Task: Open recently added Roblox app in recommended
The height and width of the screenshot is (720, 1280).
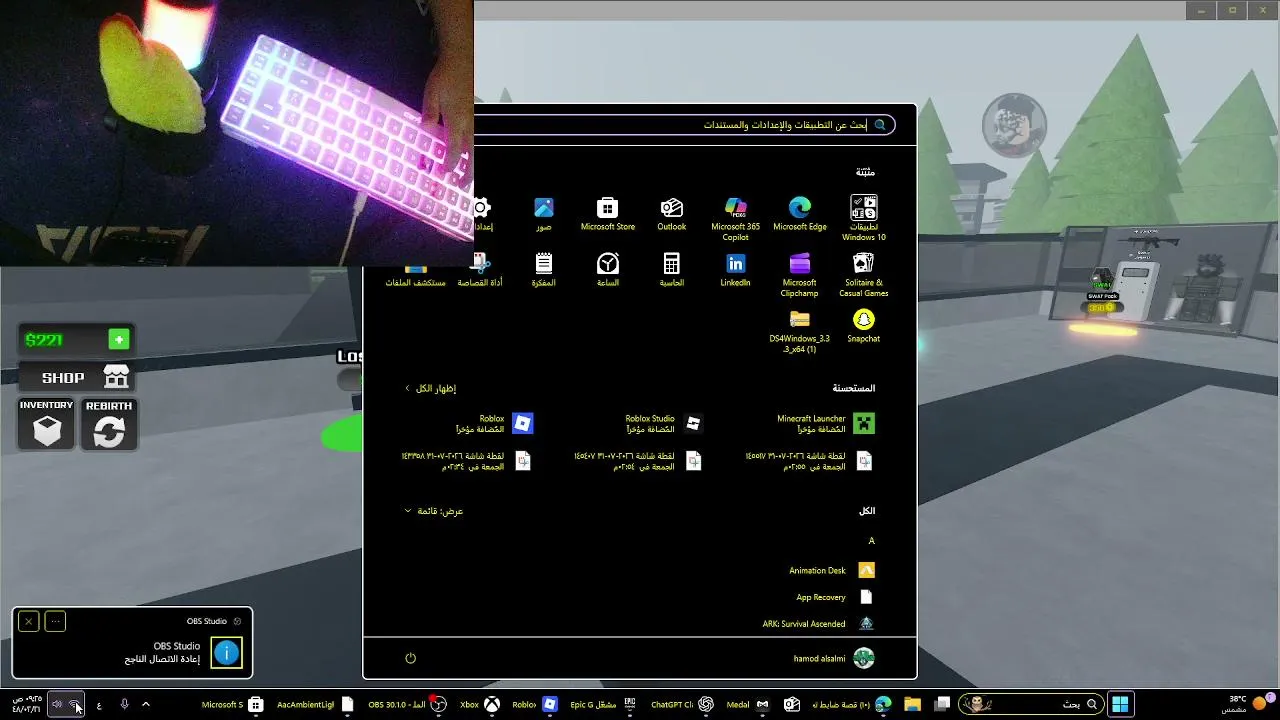Action: pos(494,424)
